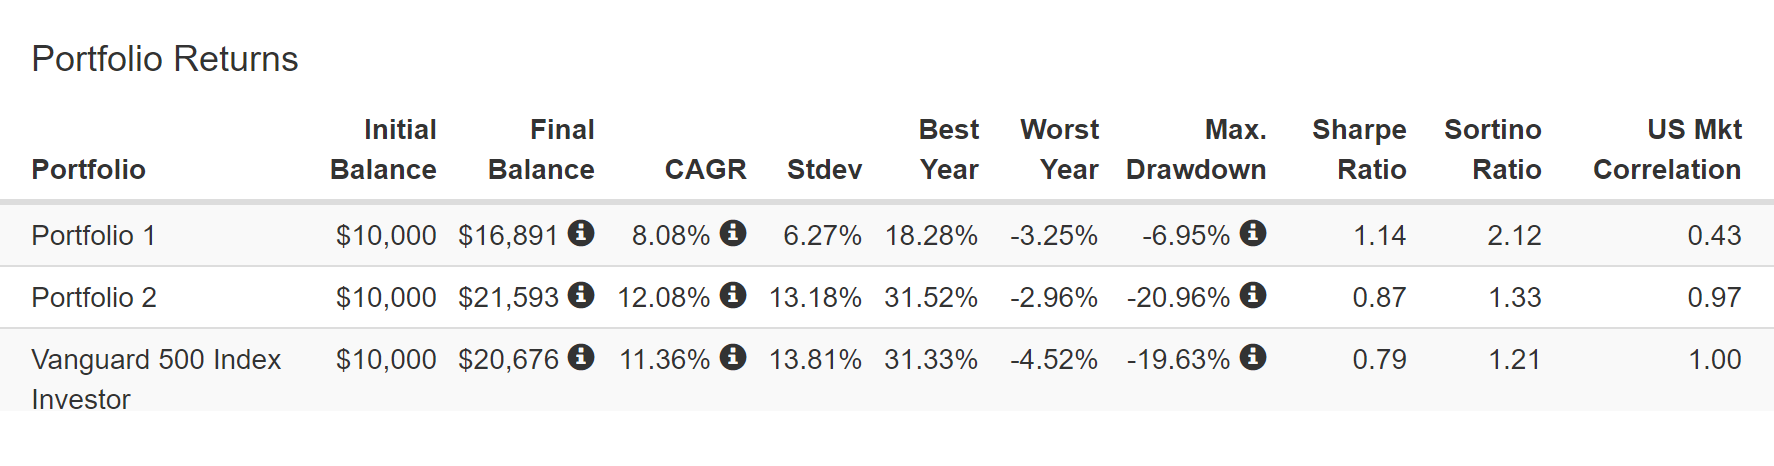Click the Max. Drawdown column header
This screenshot has width=1774, height=466.
coord(1196,150)
